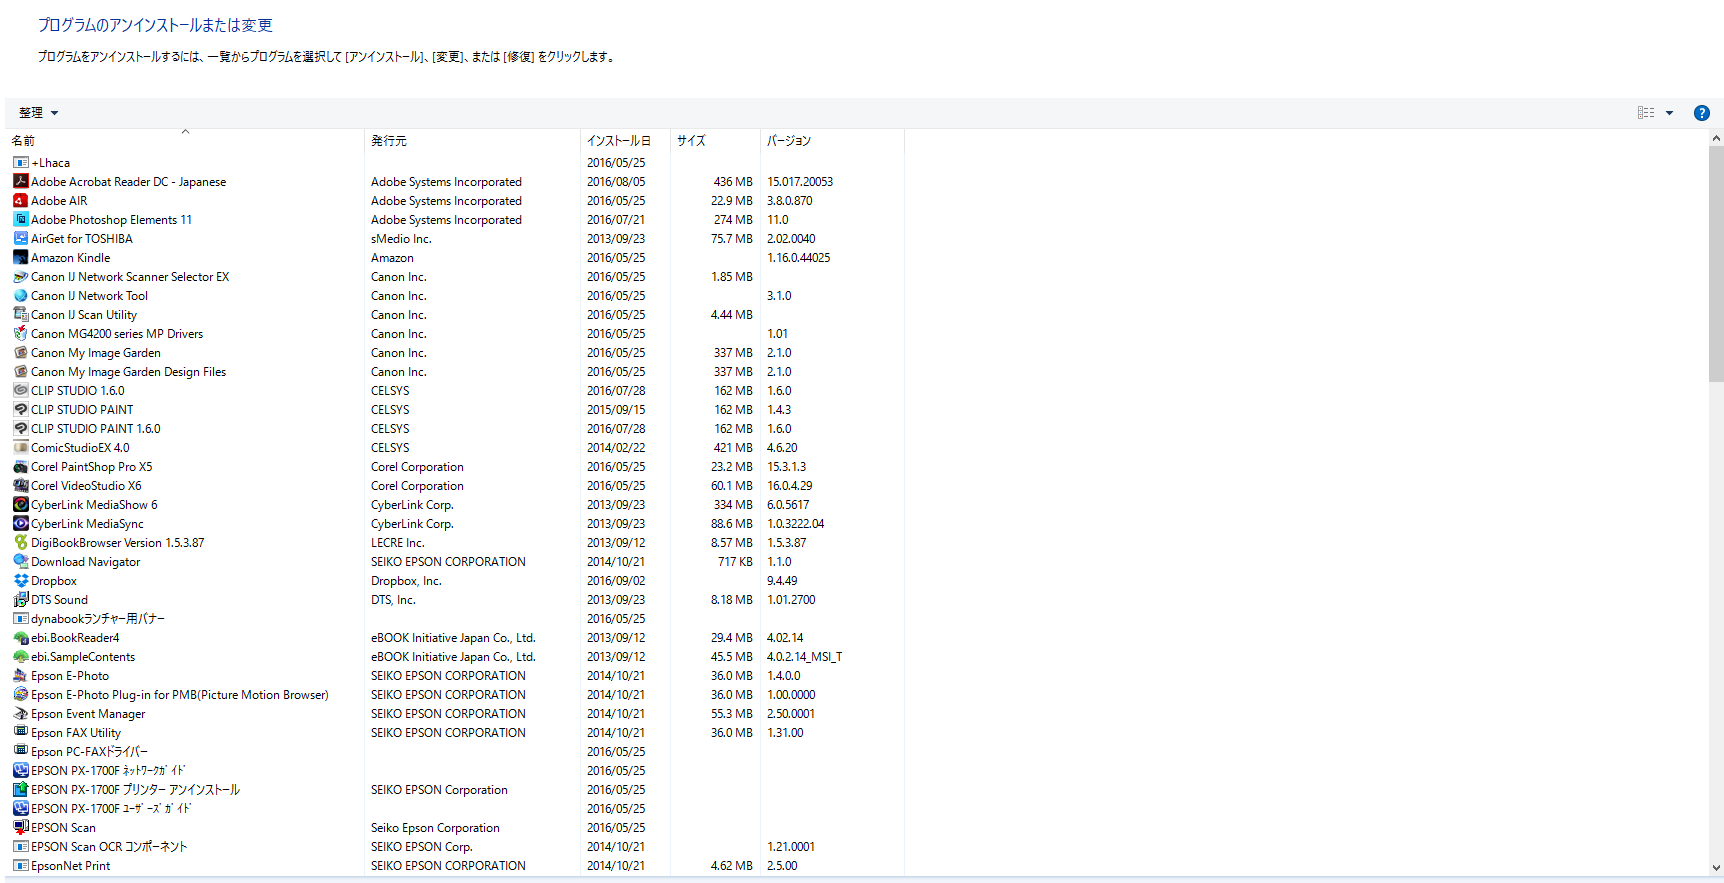Click the Adobe AIR program icon
This screenshot has width=1724, height=883.
[x=20, y=200]
